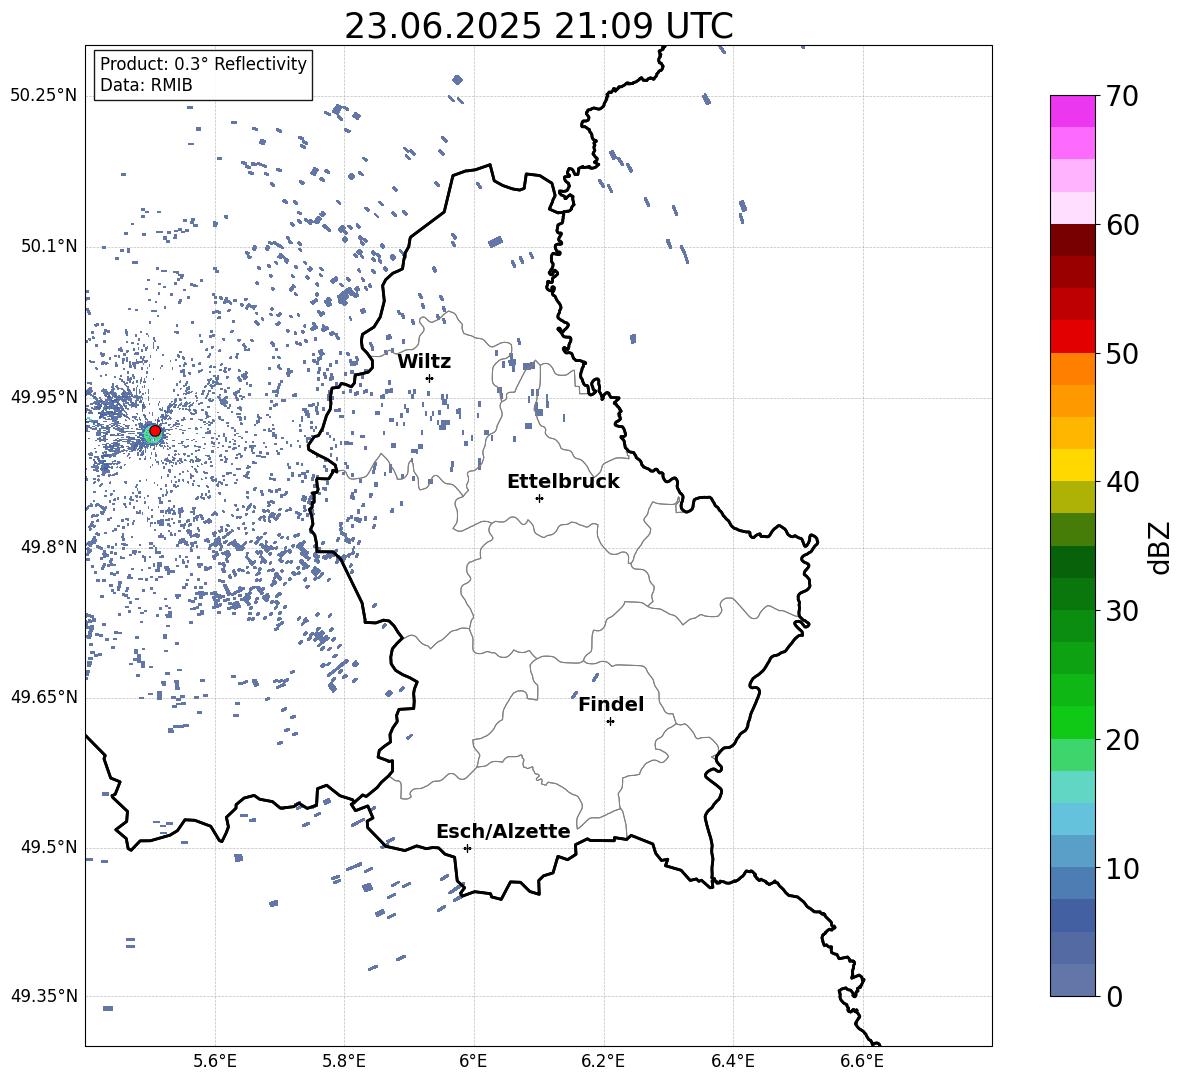Click the red radar location marker
This screenshot has height=1081, width=1184.
coord(155,431)
